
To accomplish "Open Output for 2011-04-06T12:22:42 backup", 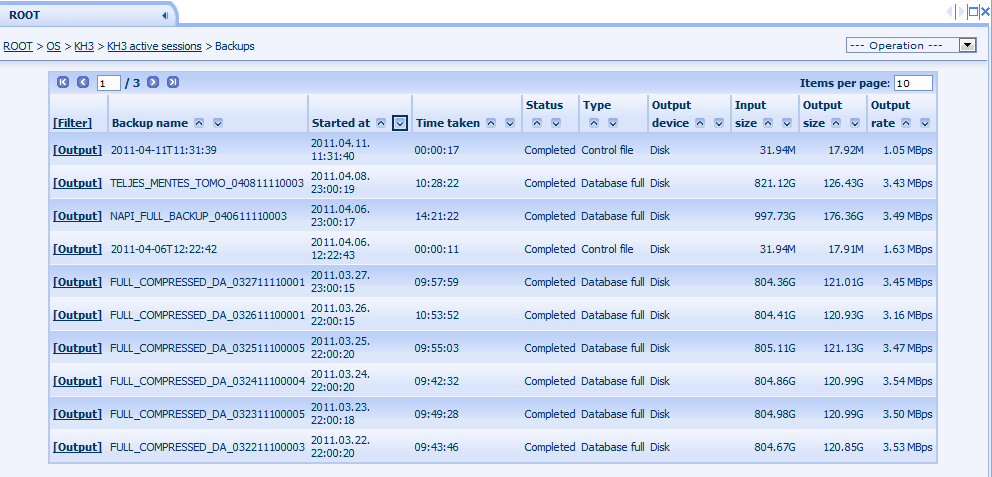I will (77, 249).
